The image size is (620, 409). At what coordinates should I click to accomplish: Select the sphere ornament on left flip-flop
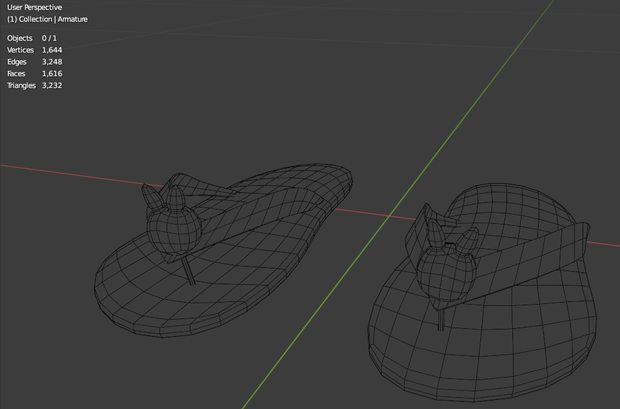174,231
